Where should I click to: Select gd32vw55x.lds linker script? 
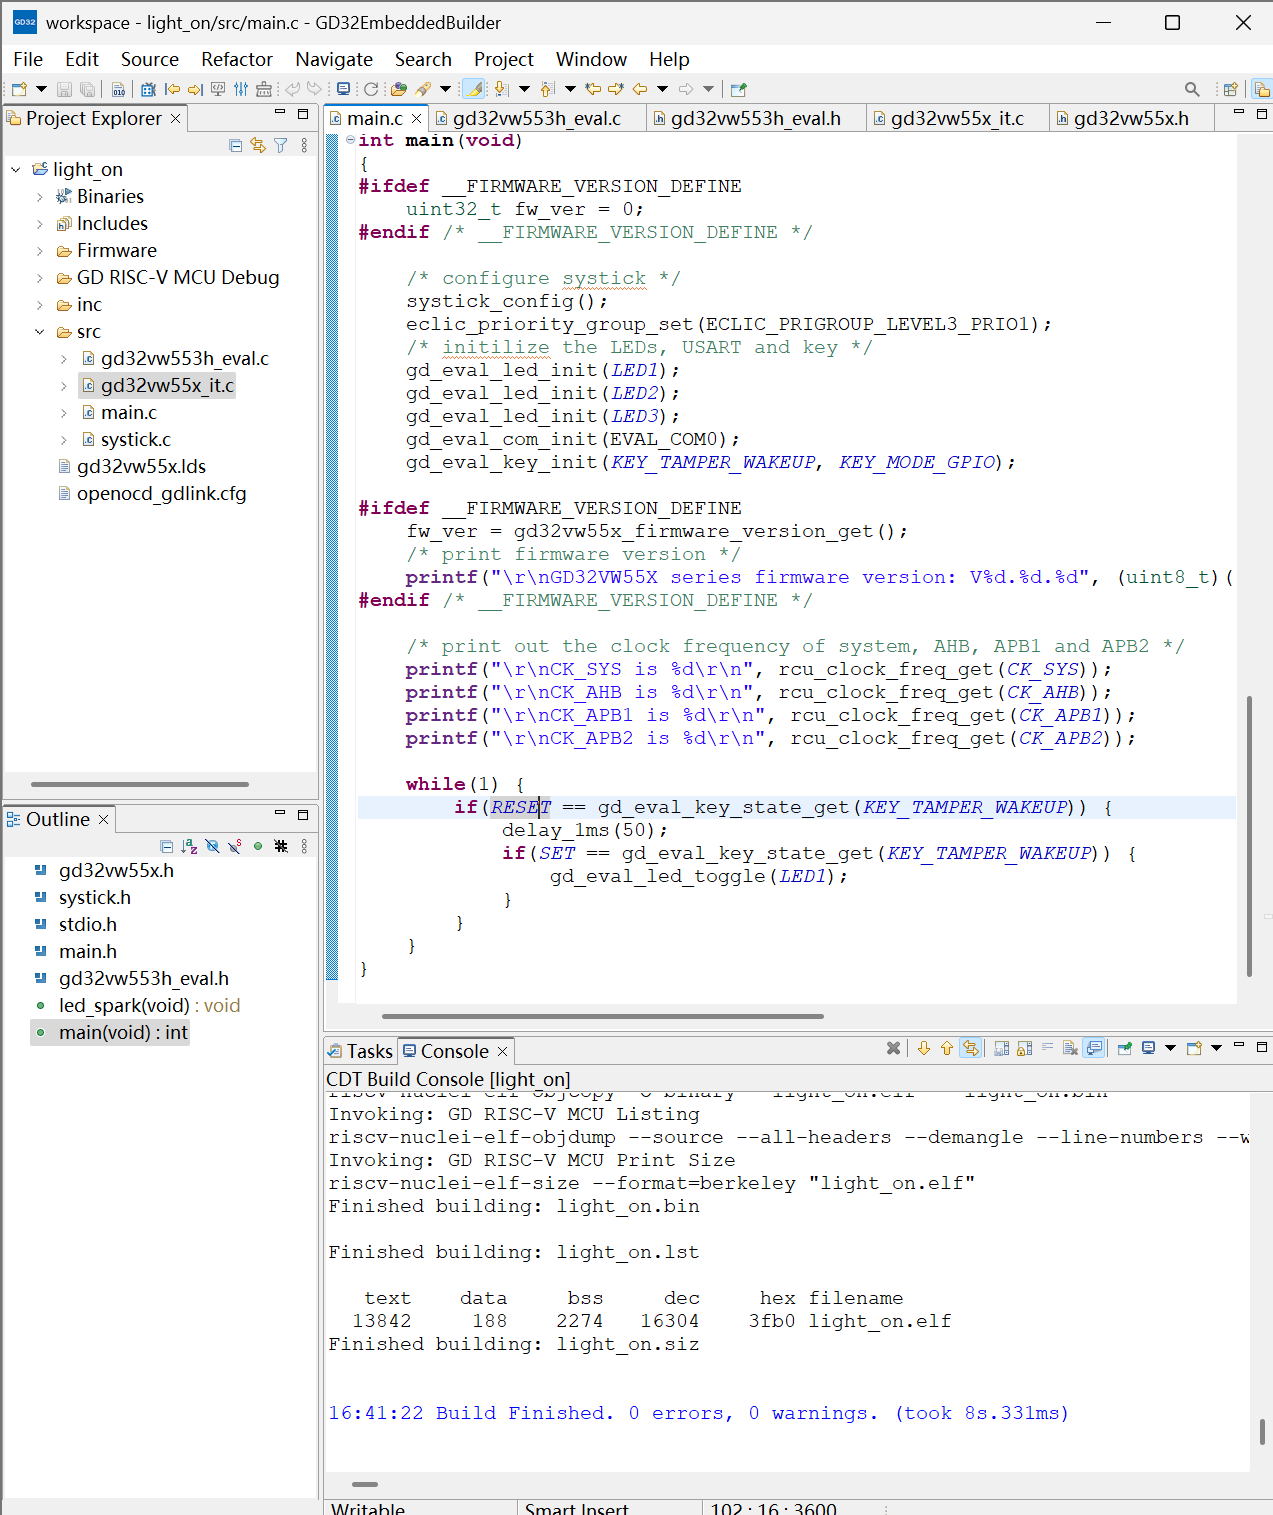click(142, 466)
